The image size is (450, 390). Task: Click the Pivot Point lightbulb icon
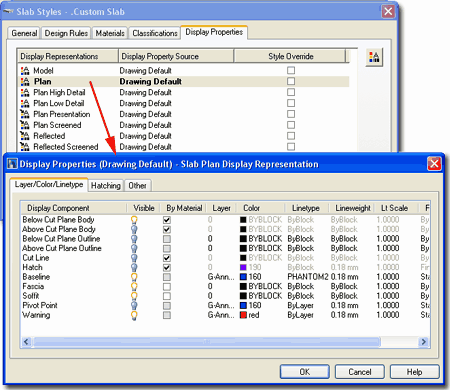click(134, 306)
